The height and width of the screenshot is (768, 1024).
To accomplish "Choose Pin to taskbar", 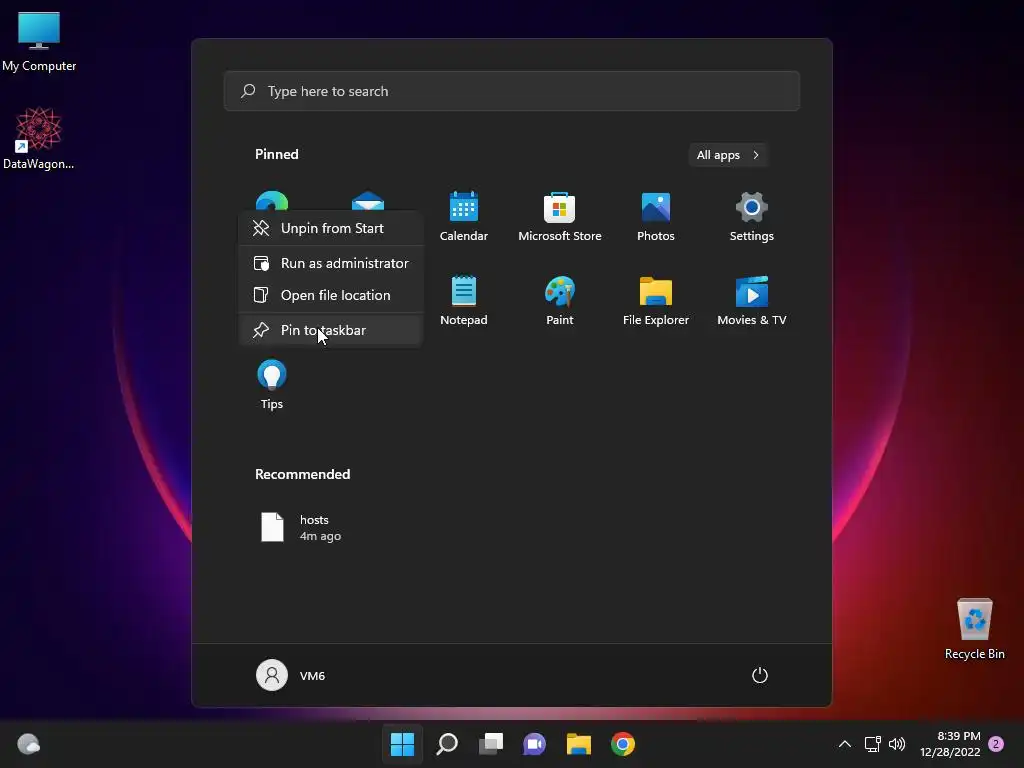I will coord(331,330).
